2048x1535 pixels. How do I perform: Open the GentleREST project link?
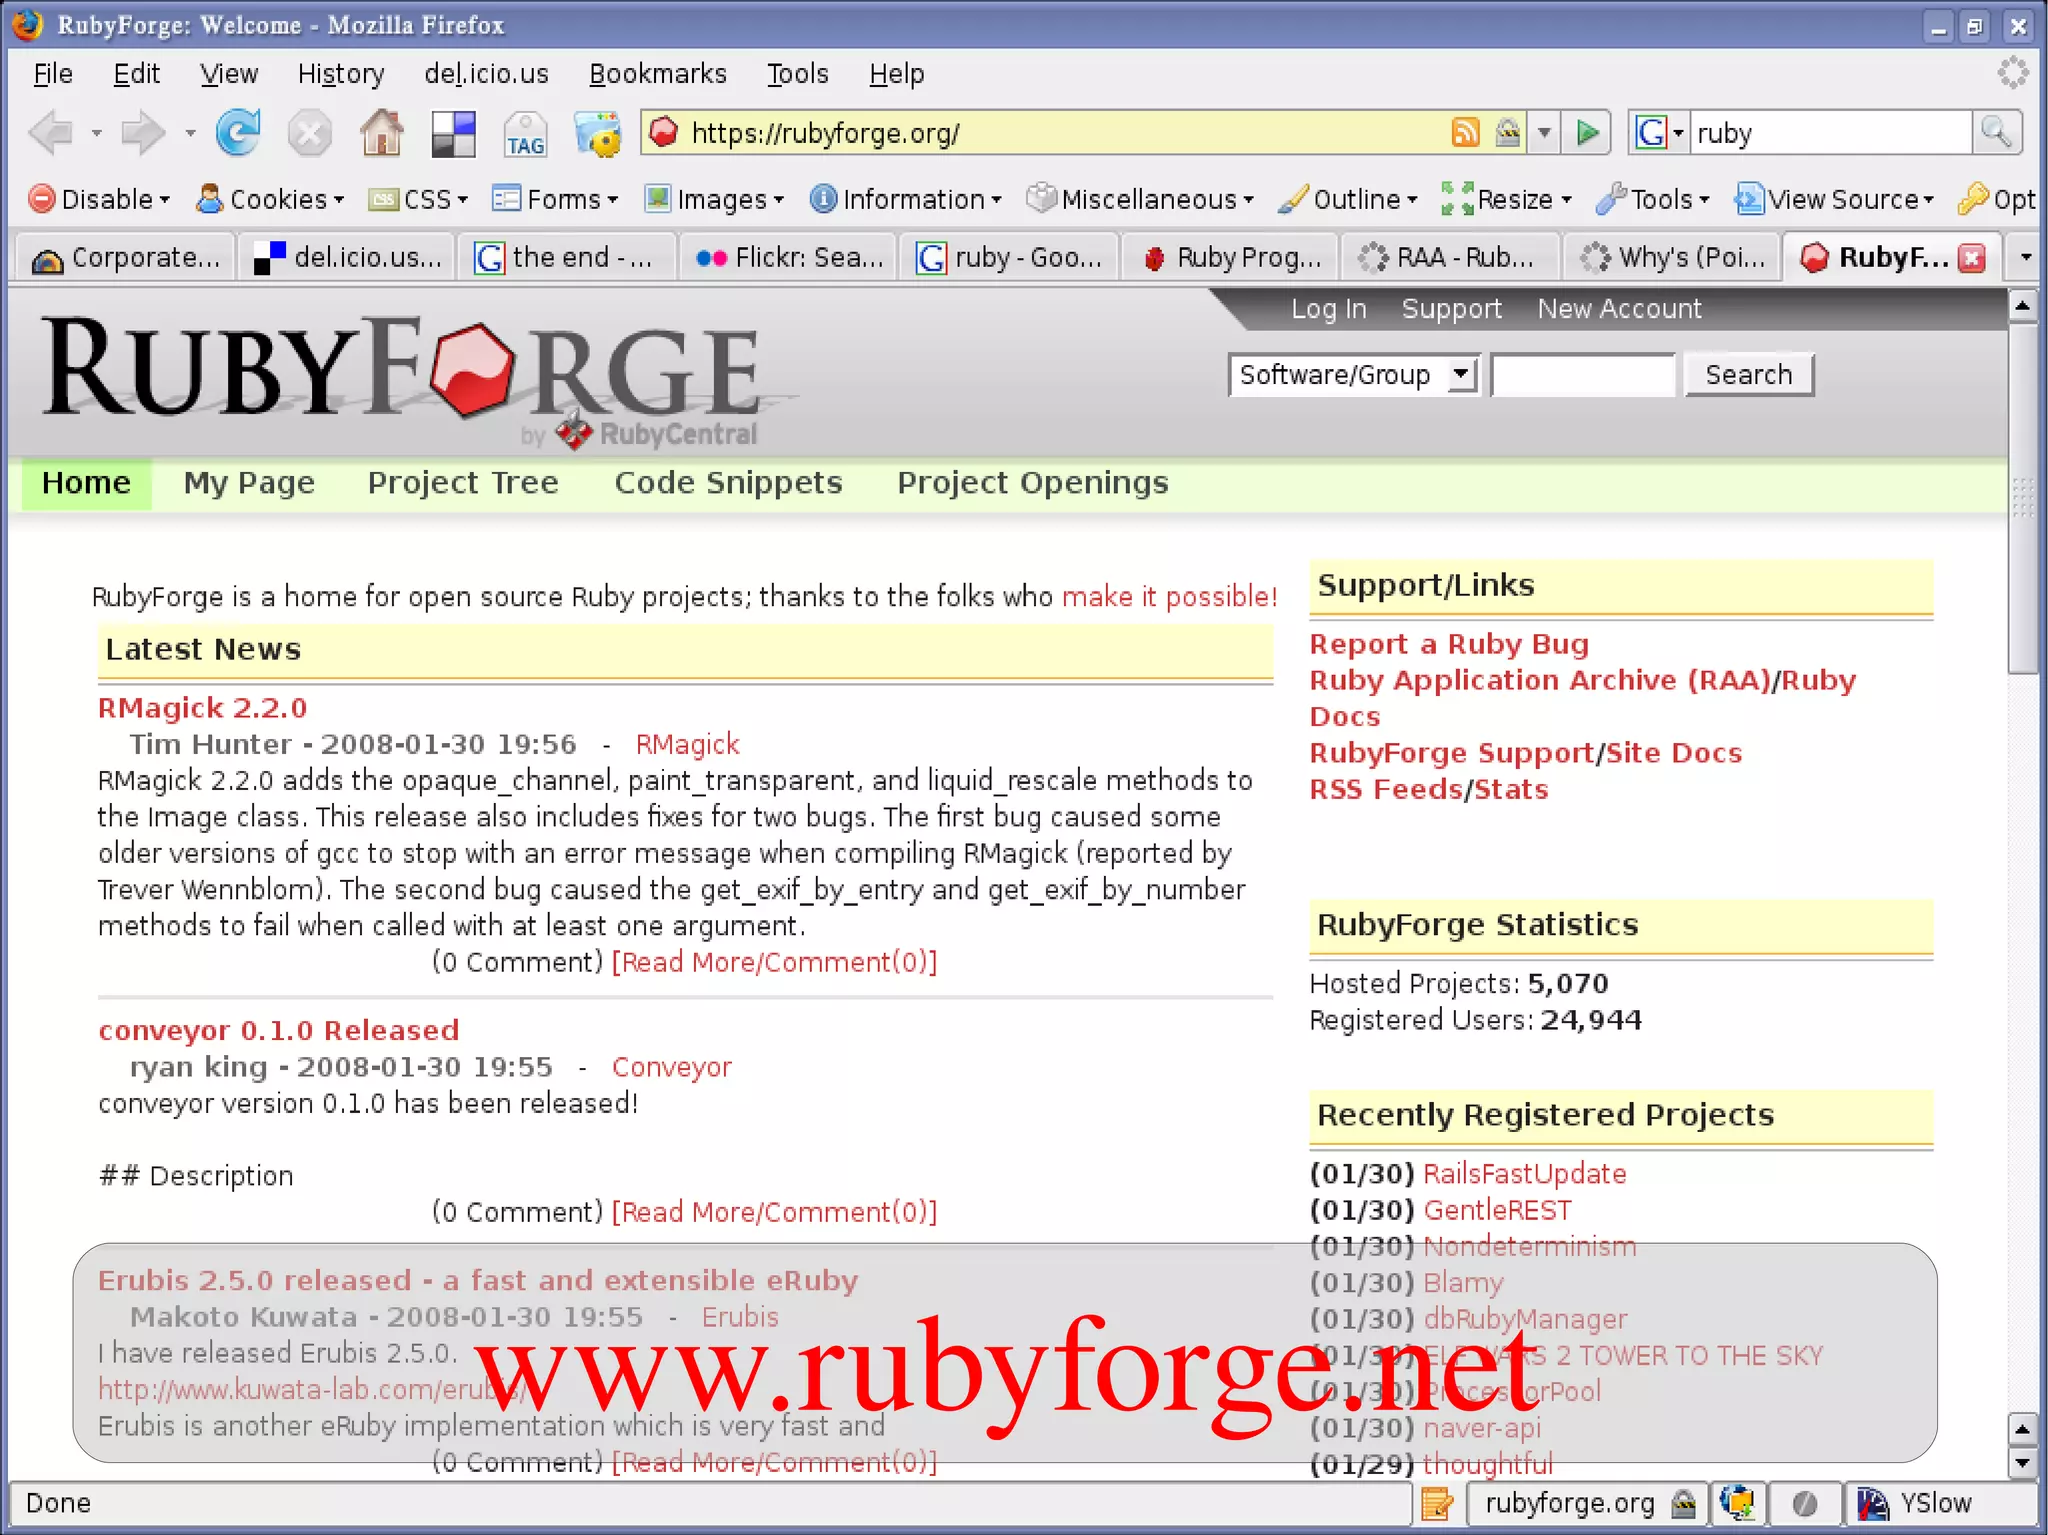point(1497,1211)
